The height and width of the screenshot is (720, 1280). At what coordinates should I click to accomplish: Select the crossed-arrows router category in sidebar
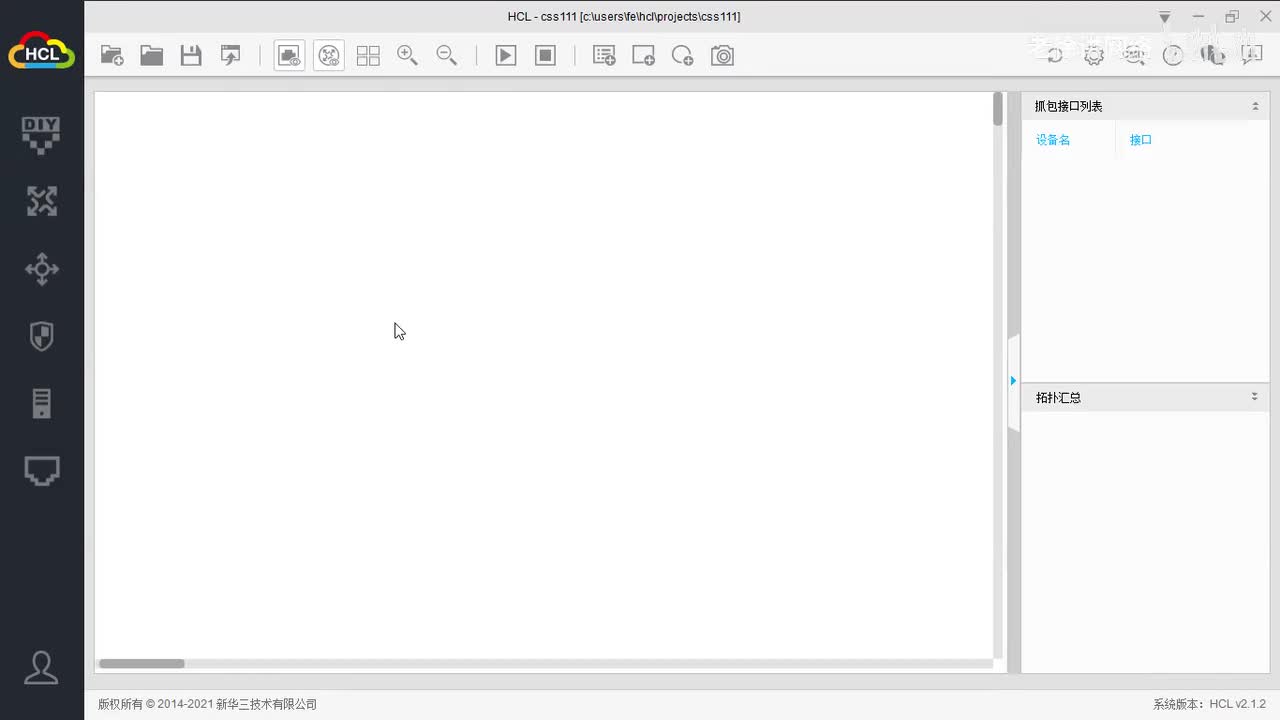(41, 201)
